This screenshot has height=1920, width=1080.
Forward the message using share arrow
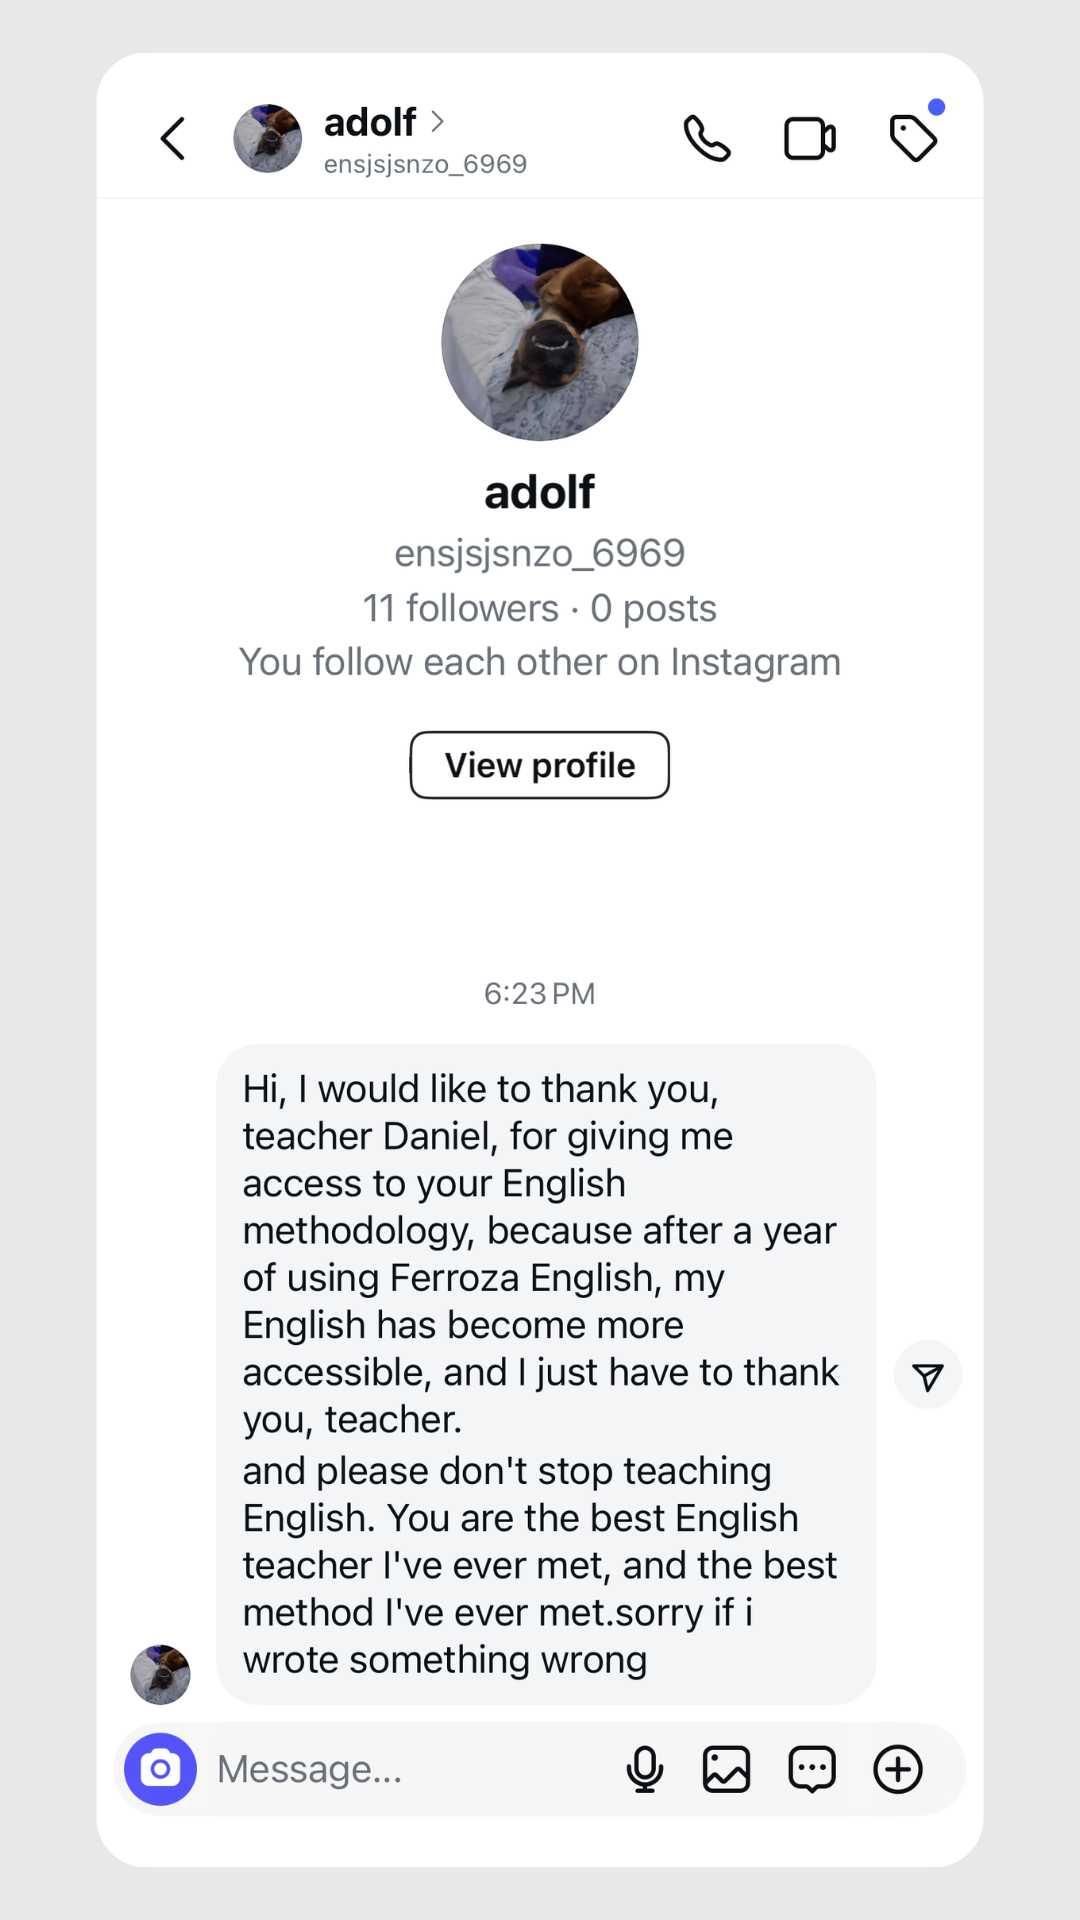928,1376
